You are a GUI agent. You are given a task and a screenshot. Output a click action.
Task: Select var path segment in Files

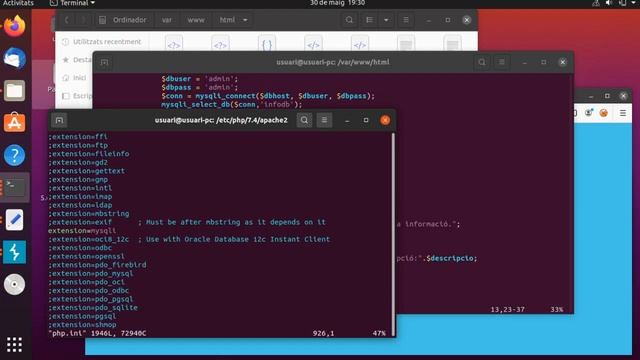[167, 20]
